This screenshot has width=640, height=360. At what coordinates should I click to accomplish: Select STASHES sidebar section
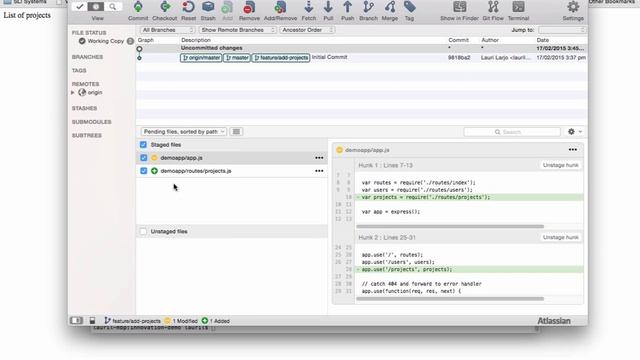(x=84, y=108)
